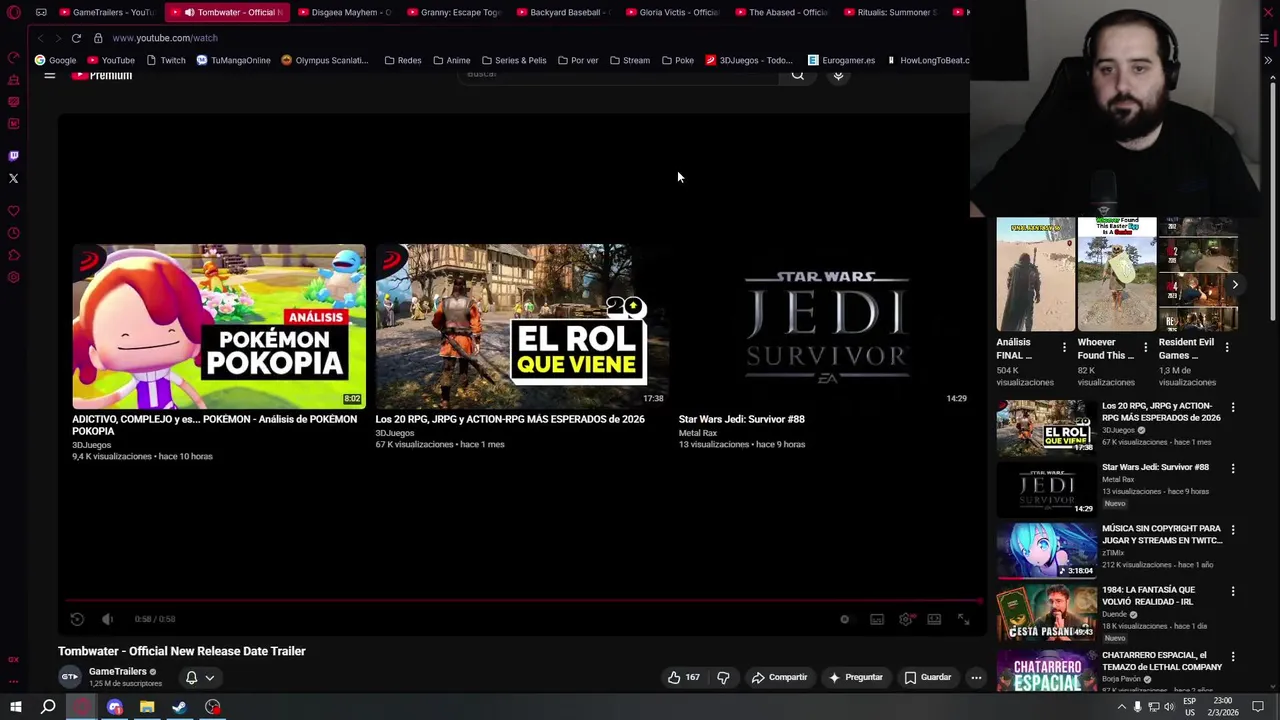Click the Guardar save button
1280x720 pixels.
pyautogui.click(x=928, y=677)
